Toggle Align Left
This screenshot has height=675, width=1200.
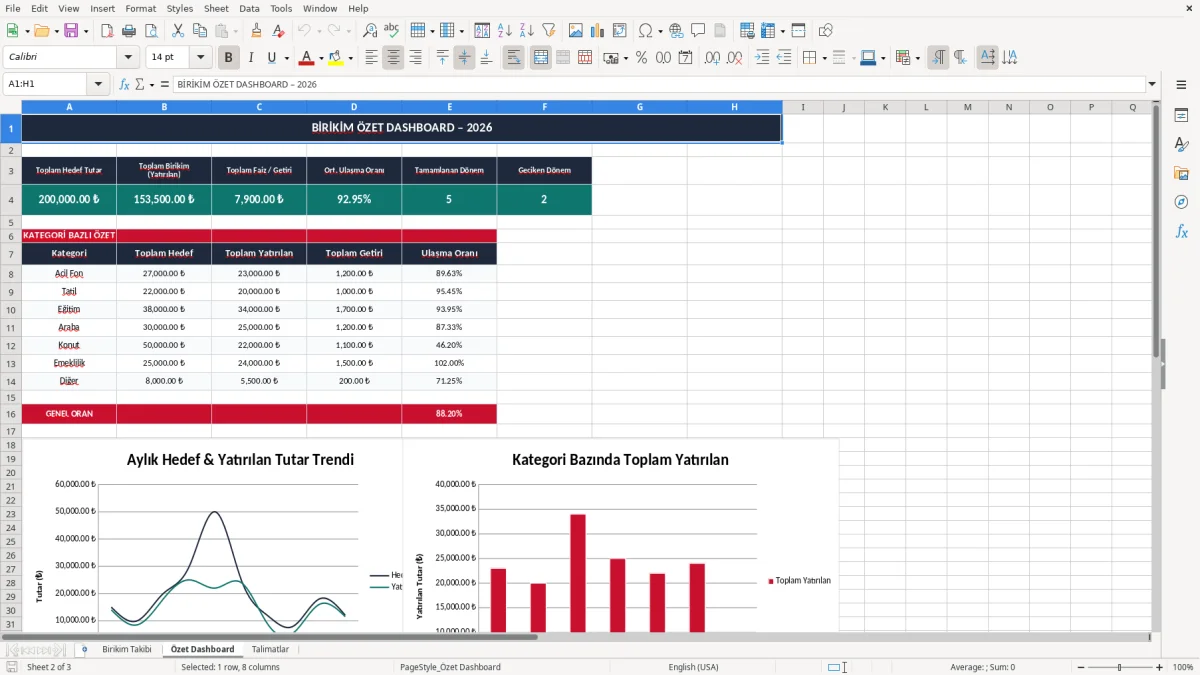point(371,58)
